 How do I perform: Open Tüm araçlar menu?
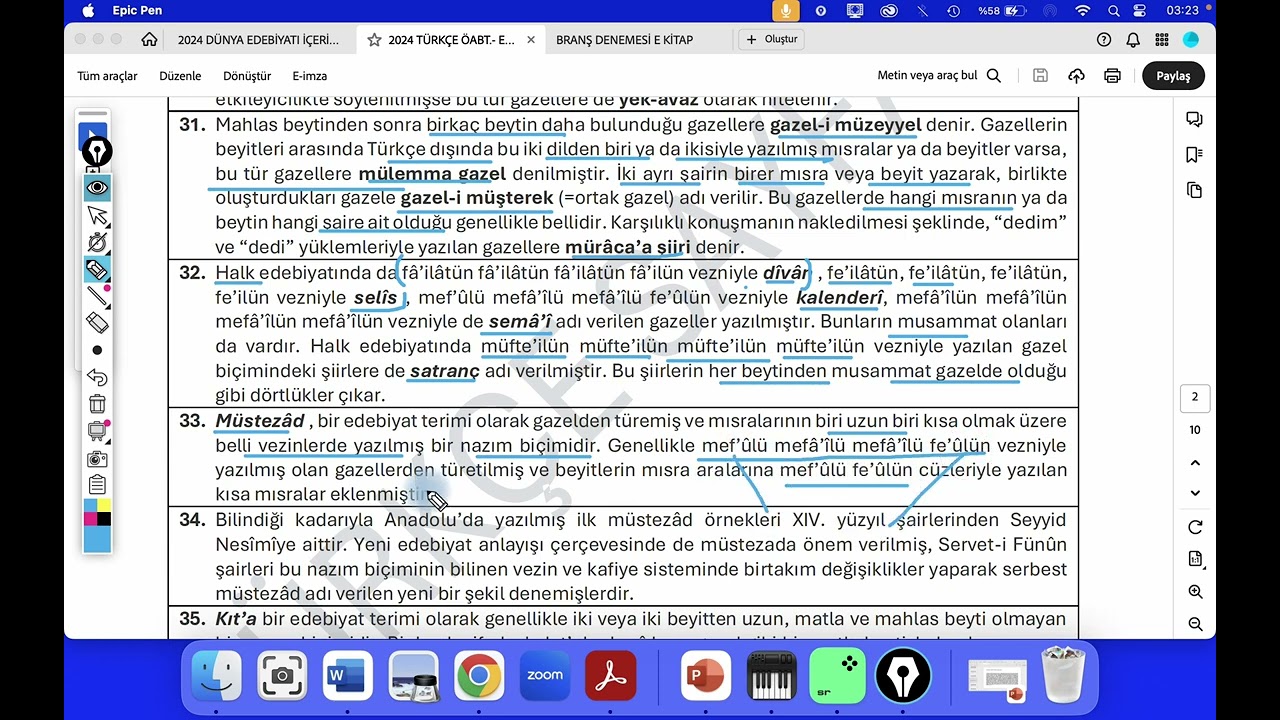(107, 76)
